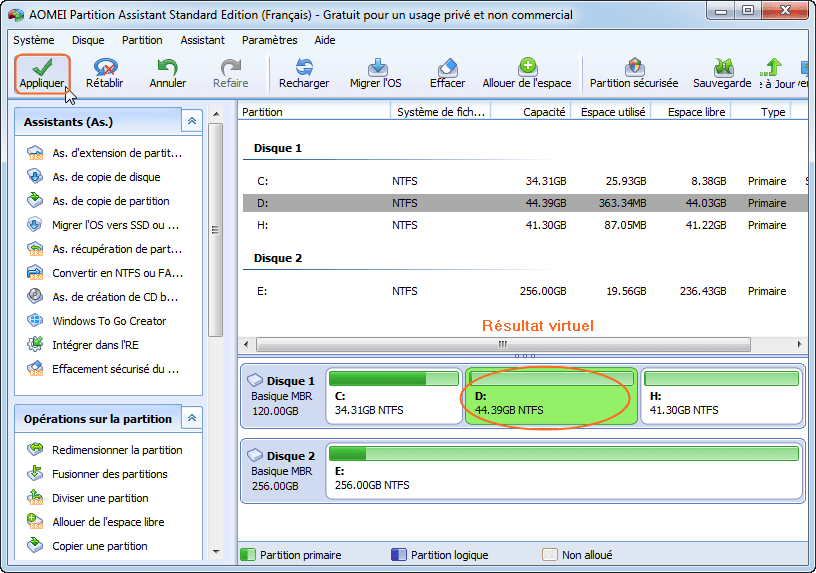This screenshot has height=573, width=816.
Task: Click Partition logique blue legend swatch
Action: [399, 555]
